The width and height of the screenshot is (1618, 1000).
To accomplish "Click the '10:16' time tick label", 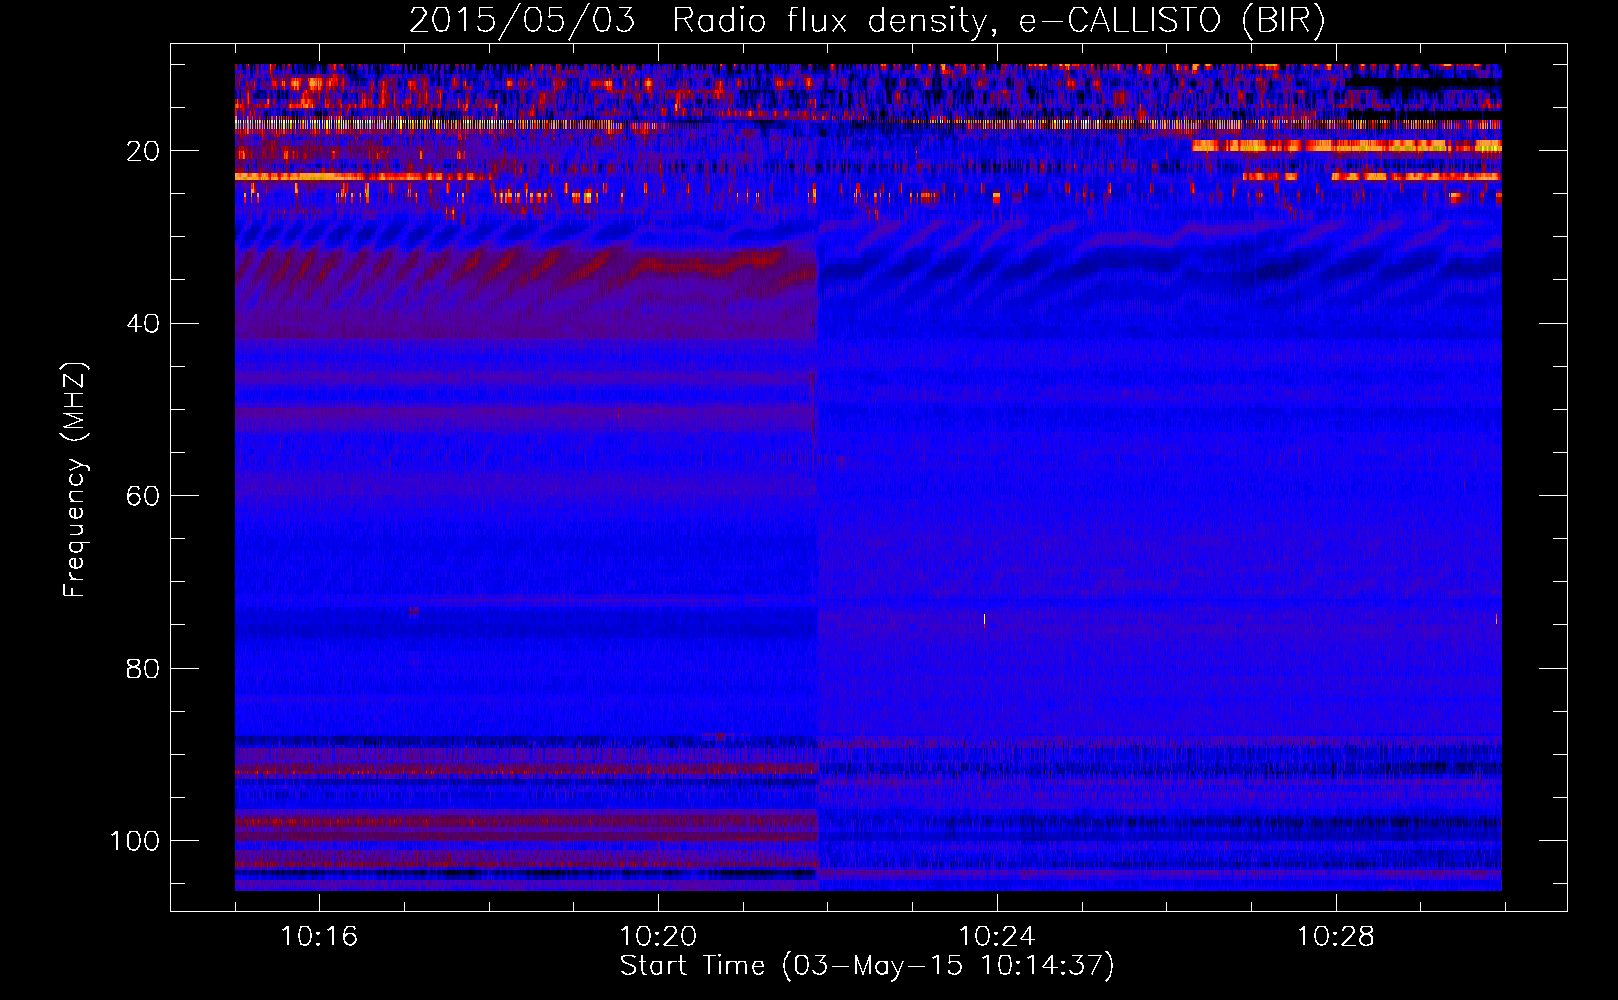I will pos(319,937).
